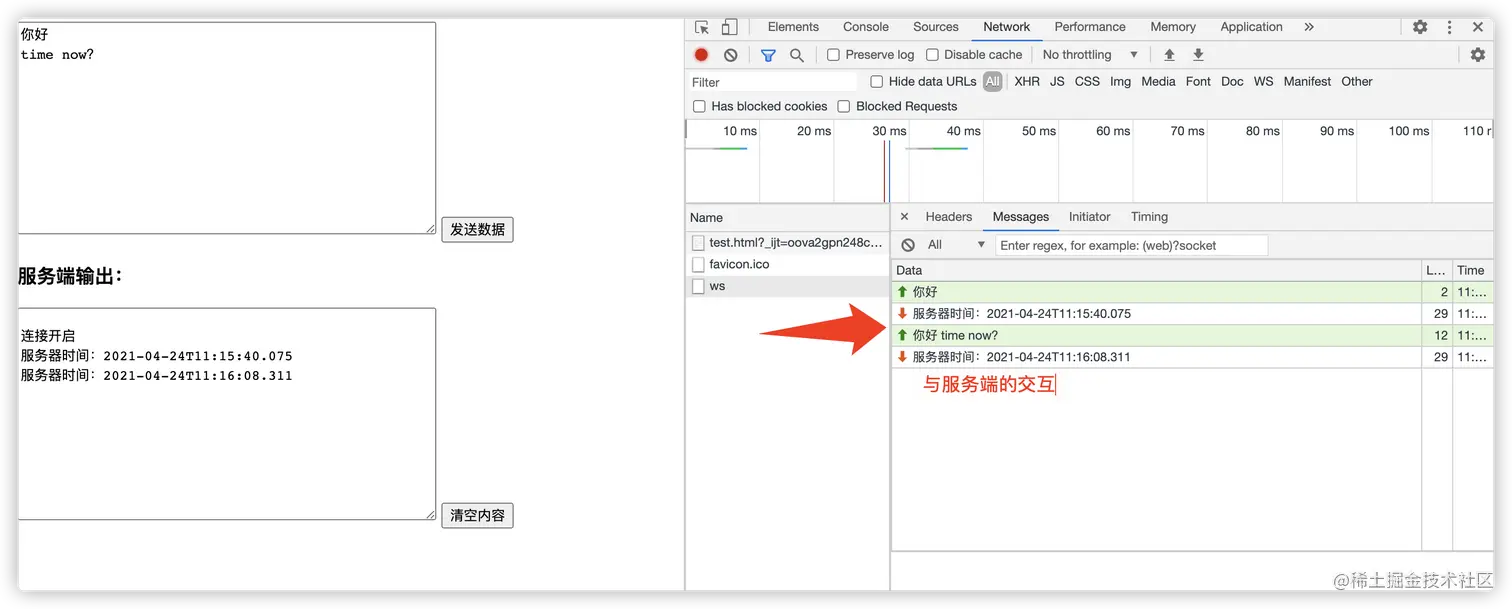Enable the Disable cache checkbox
The height and width of the screenshot is (609, 1512).
coord(932,55)
